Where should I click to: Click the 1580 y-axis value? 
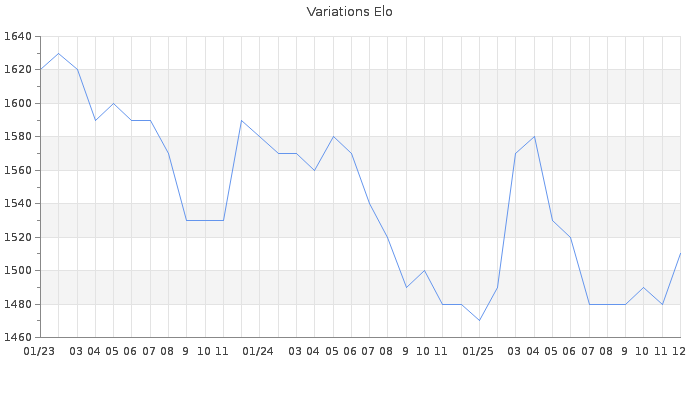(17, 137)
